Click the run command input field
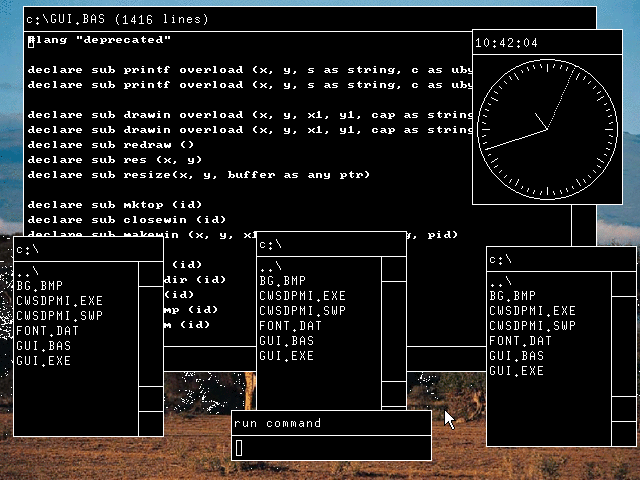 [331, 448]
